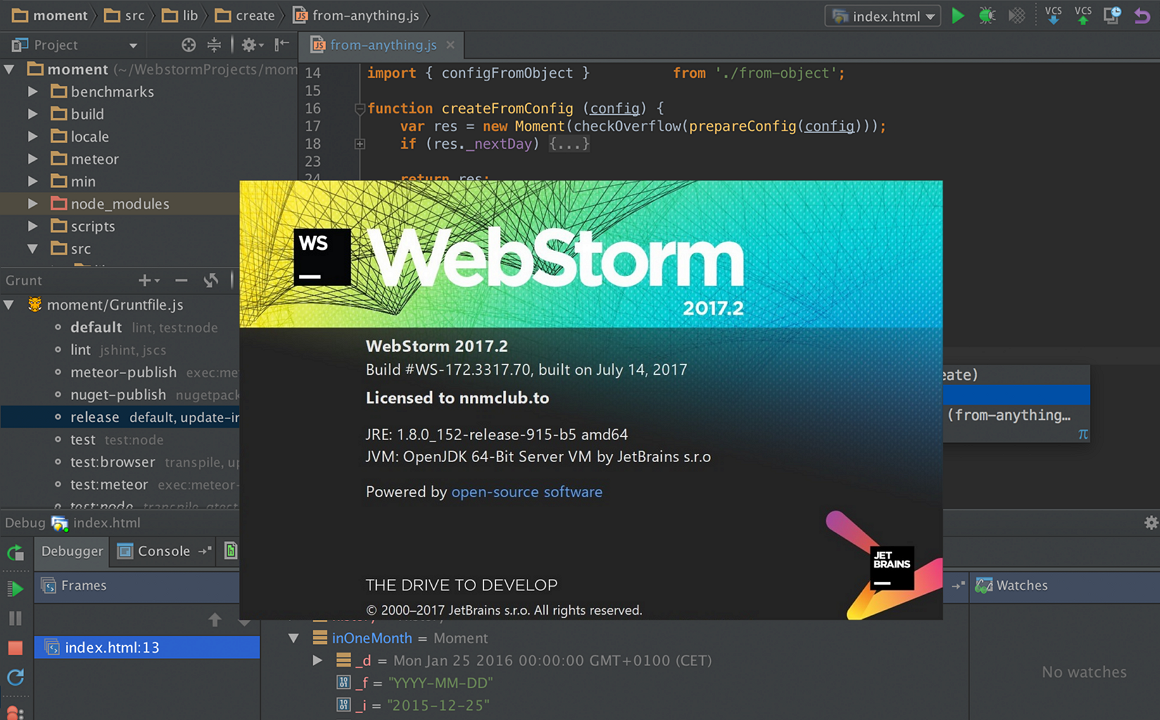Expand folded code block on line 18

[x=360, y=144]
